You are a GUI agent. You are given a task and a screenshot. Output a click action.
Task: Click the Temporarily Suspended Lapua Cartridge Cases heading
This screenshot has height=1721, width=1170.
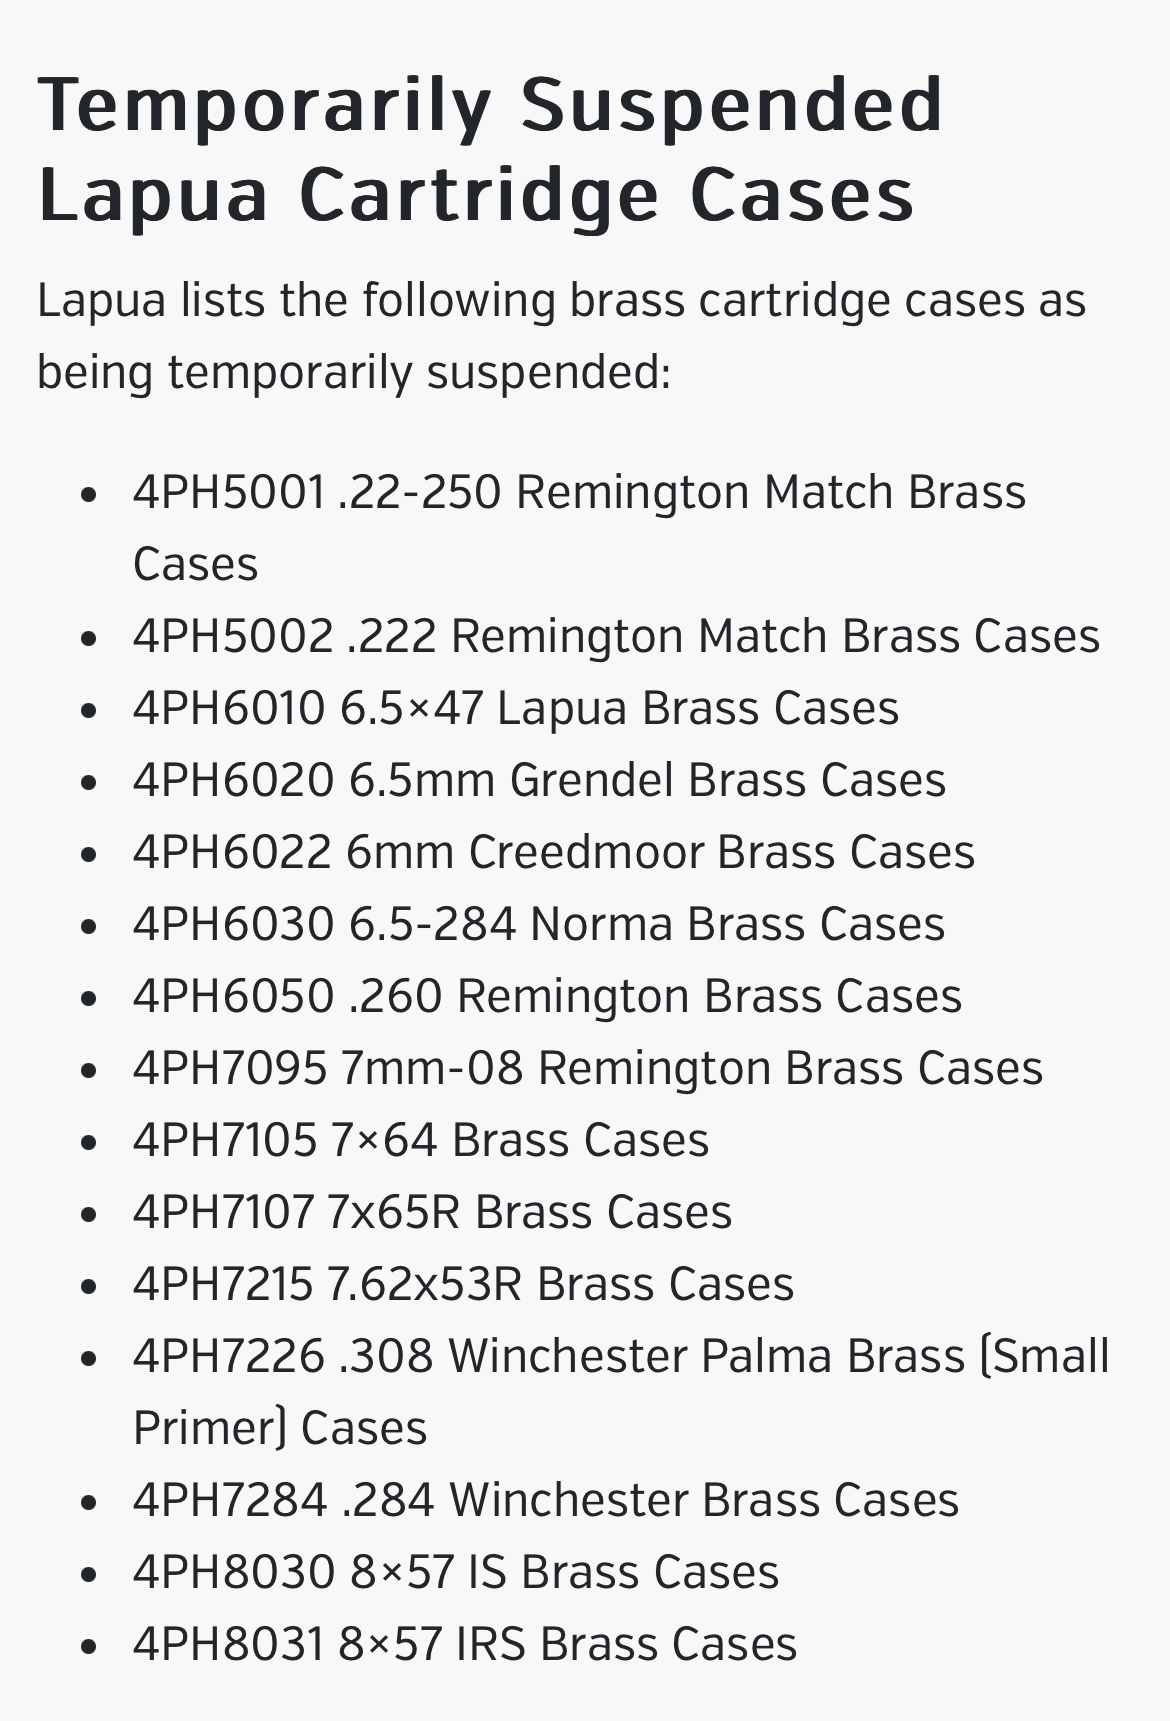point(490,150)
